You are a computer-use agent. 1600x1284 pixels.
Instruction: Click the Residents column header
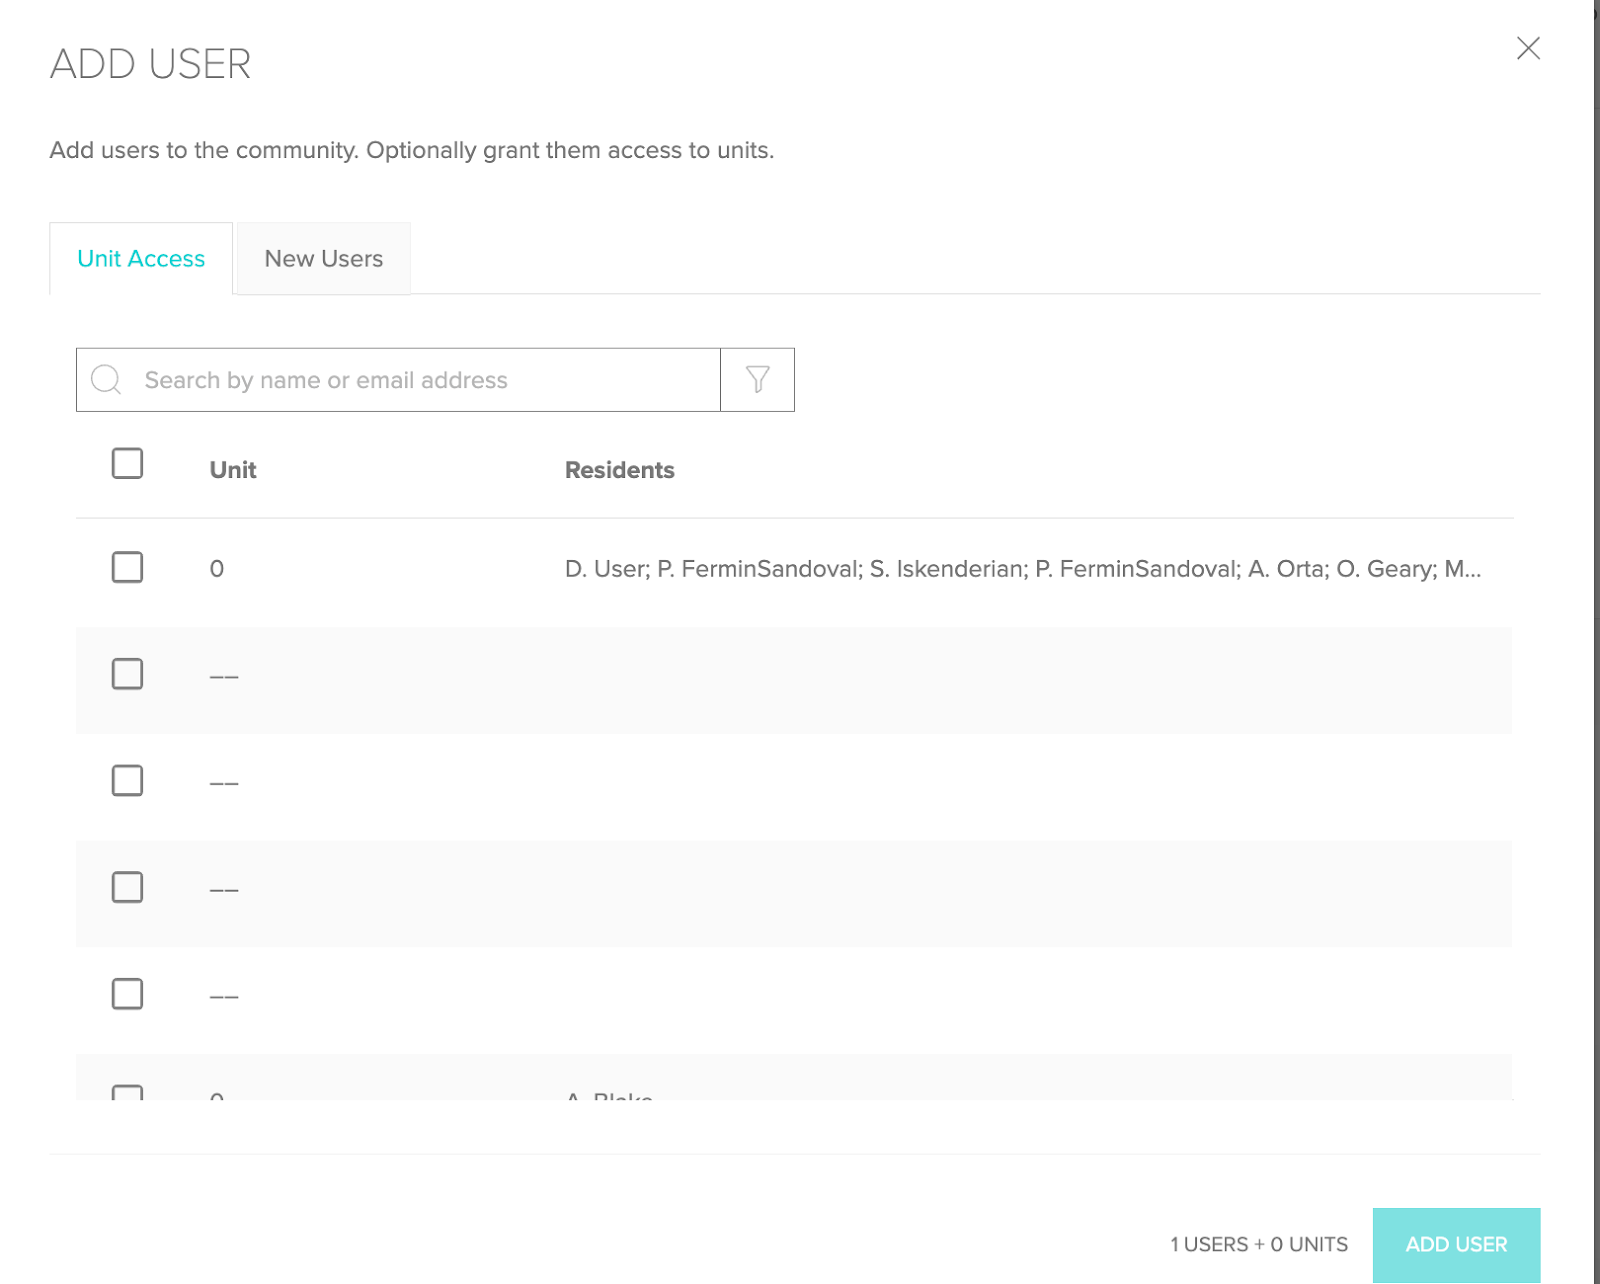(620, 470)
